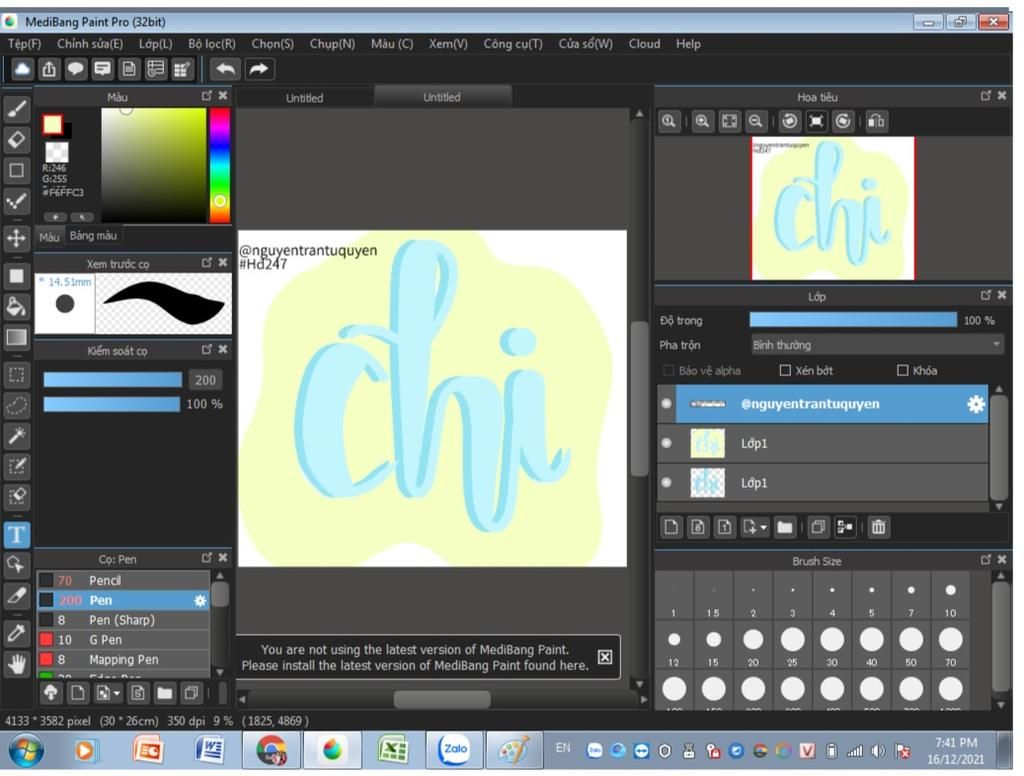This screenshot has height=776, width=1024.
Task: Delete layer with trash icon
Action: [878, 527]
